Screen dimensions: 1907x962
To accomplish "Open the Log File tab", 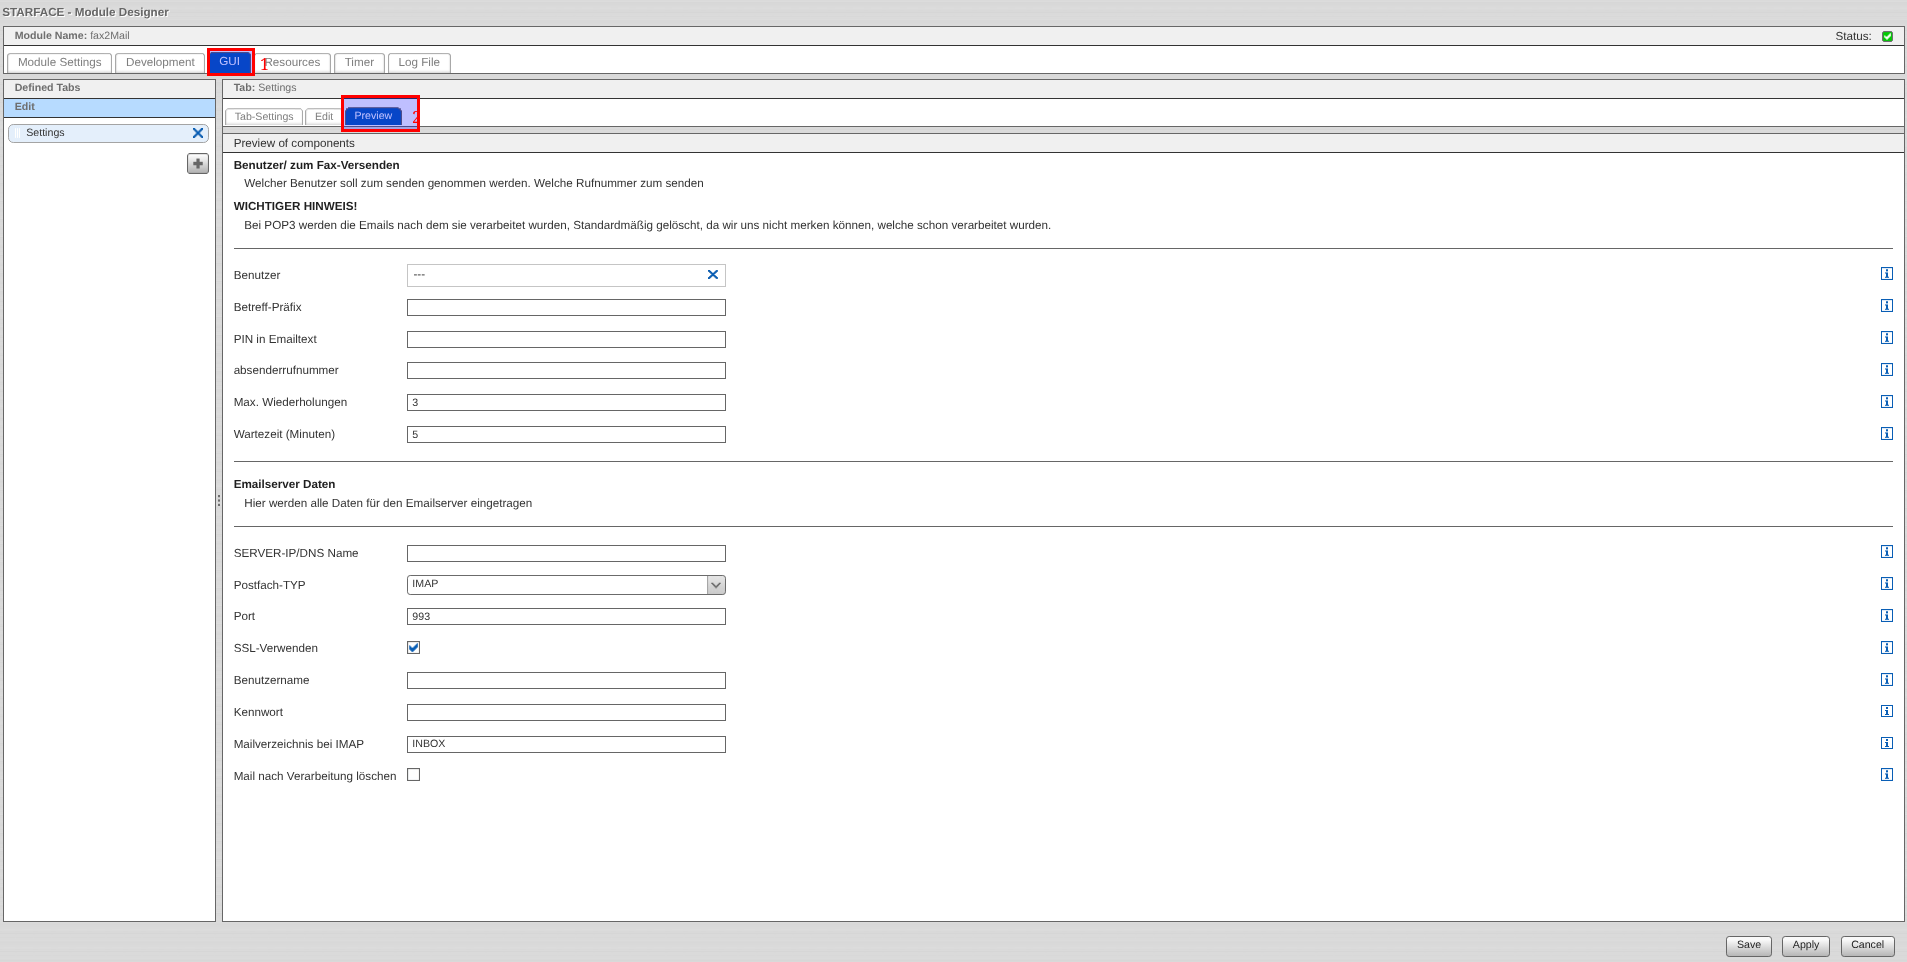I will (419, 63).
